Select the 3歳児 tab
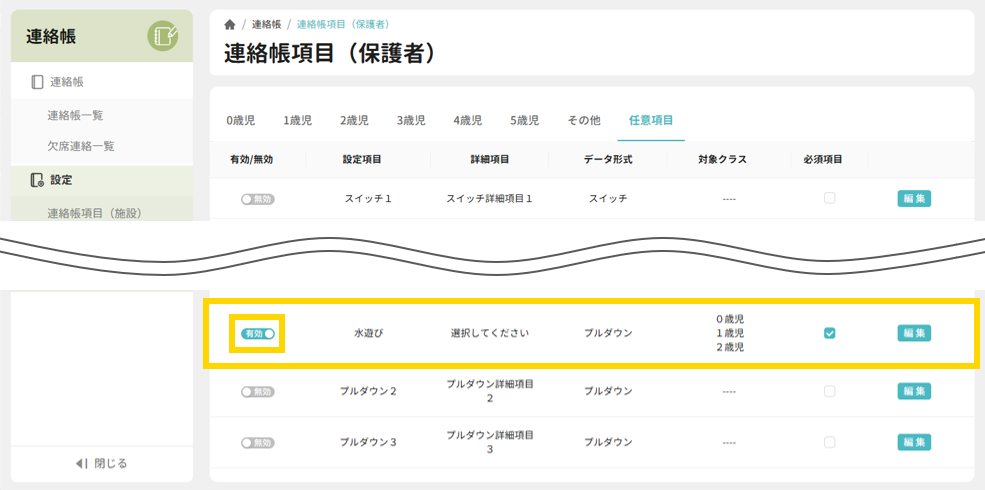 (x=411, y=120)
